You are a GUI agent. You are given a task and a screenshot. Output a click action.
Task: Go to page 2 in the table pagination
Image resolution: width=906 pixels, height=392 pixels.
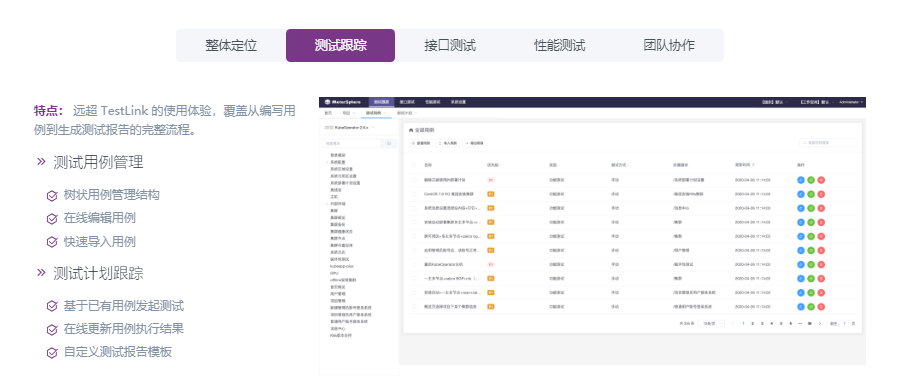pyautogui.click(x=752, y=324)
